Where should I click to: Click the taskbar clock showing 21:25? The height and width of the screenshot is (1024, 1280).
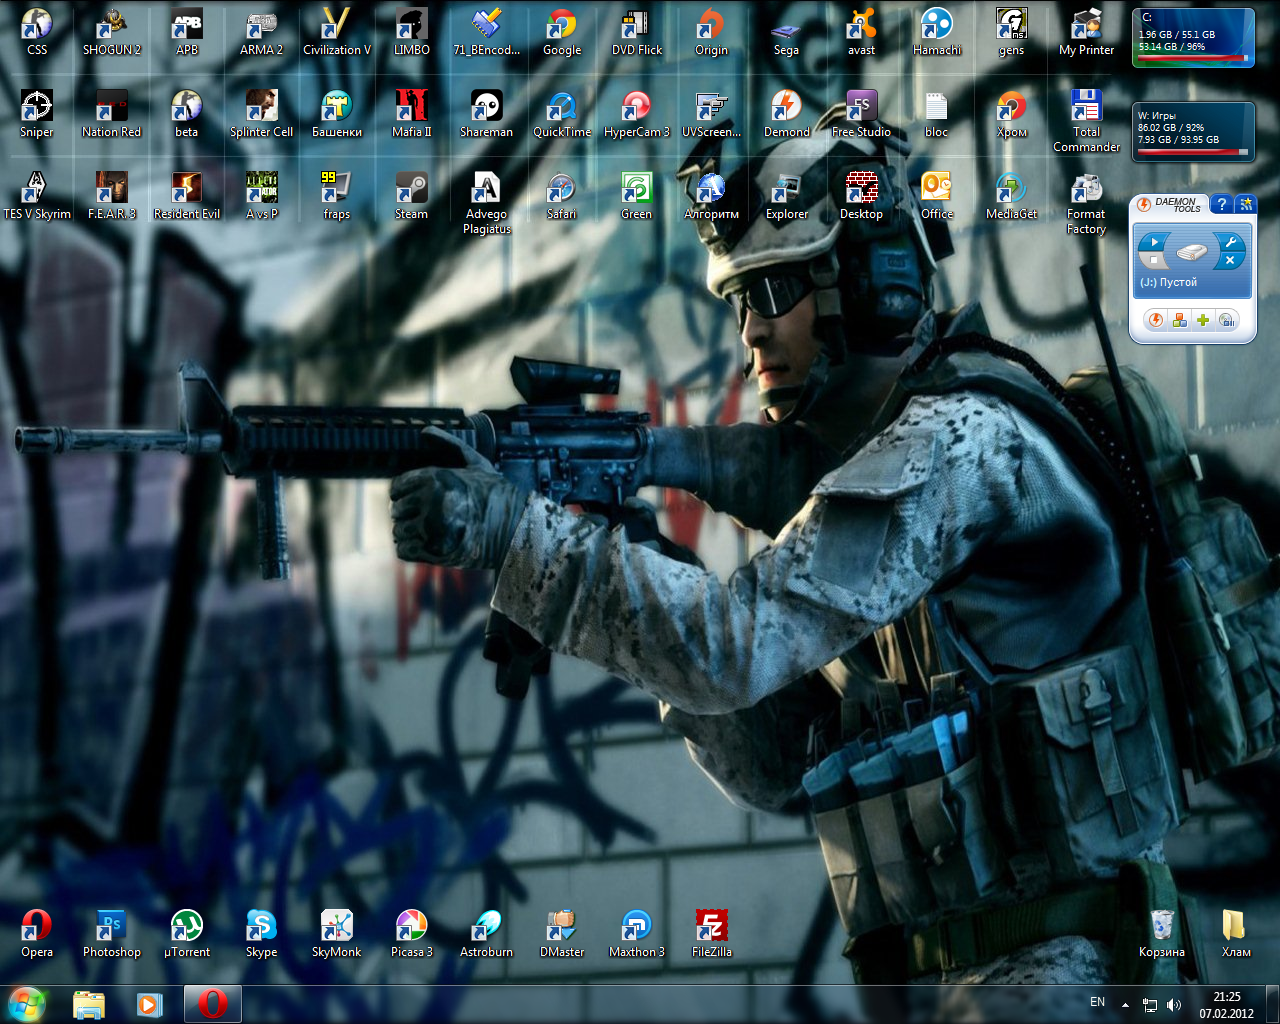1226,1005
